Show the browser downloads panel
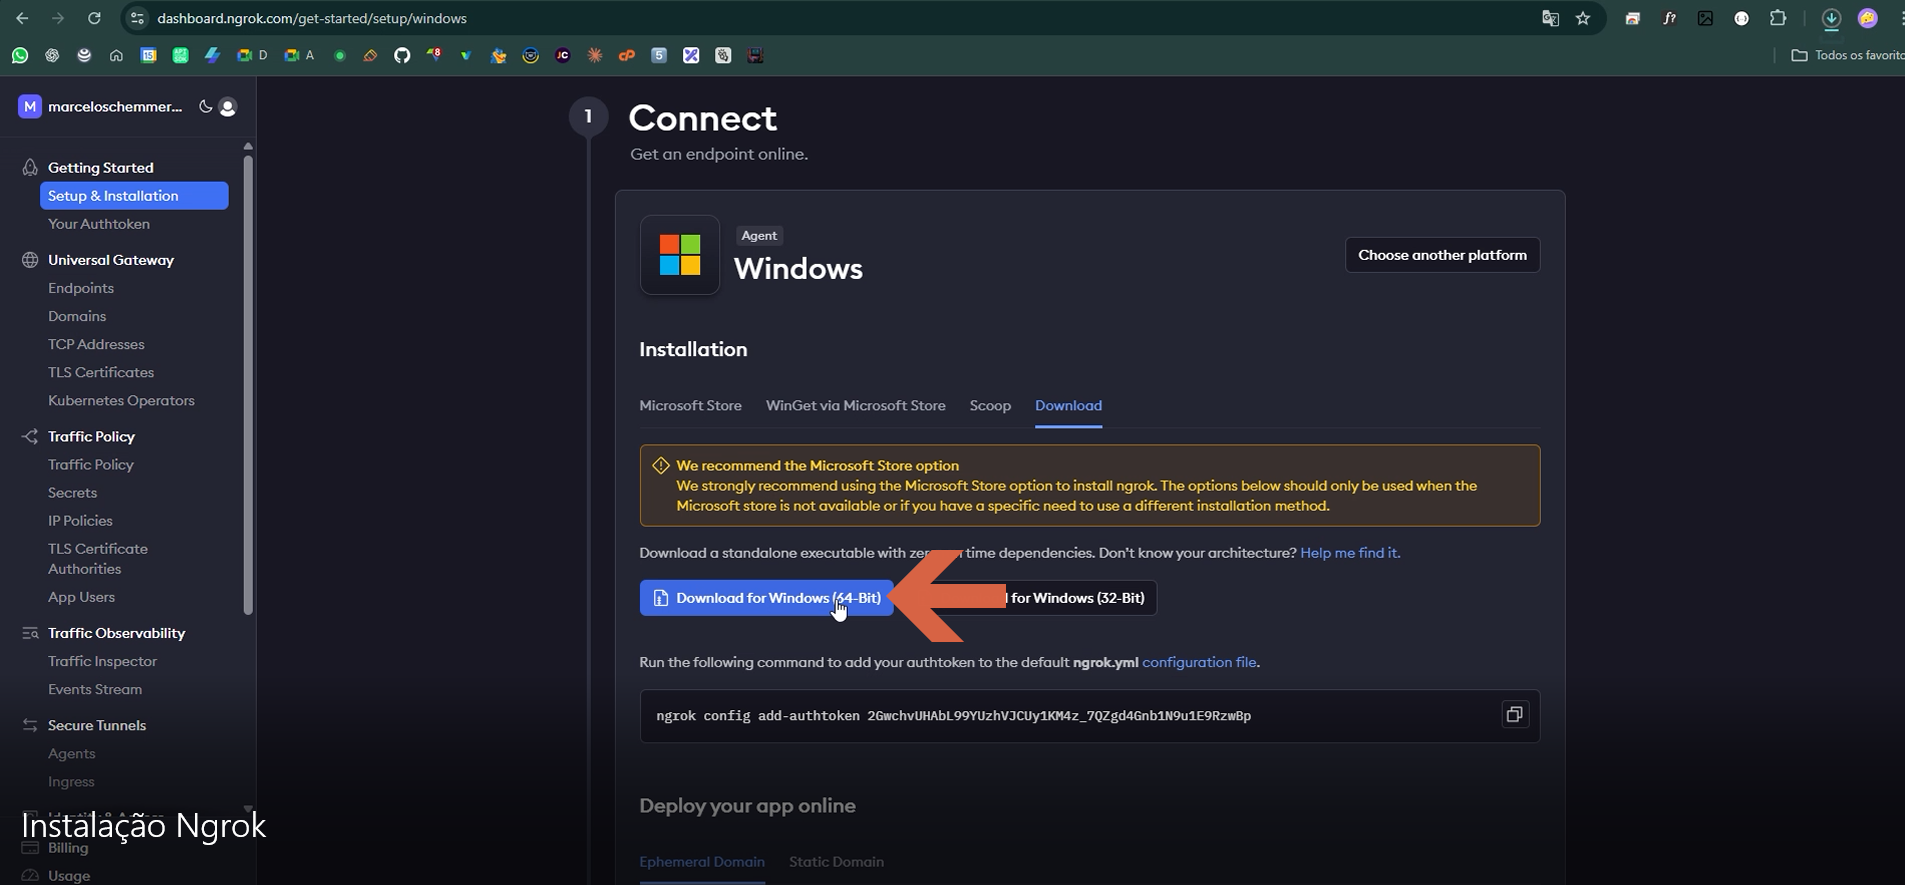The width and height of the screenshot is (1905, 885). point(1831,18)
